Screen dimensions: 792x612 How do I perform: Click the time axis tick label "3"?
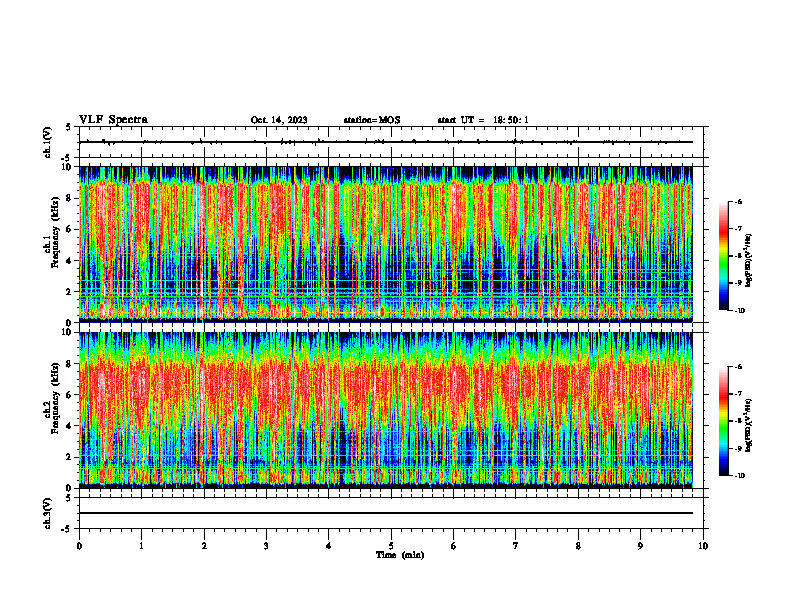(x=266, y=546)
